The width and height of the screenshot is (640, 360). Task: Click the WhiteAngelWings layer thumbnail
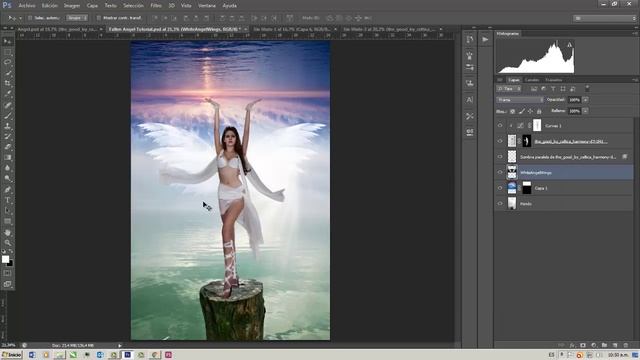[x=511, y=172]
